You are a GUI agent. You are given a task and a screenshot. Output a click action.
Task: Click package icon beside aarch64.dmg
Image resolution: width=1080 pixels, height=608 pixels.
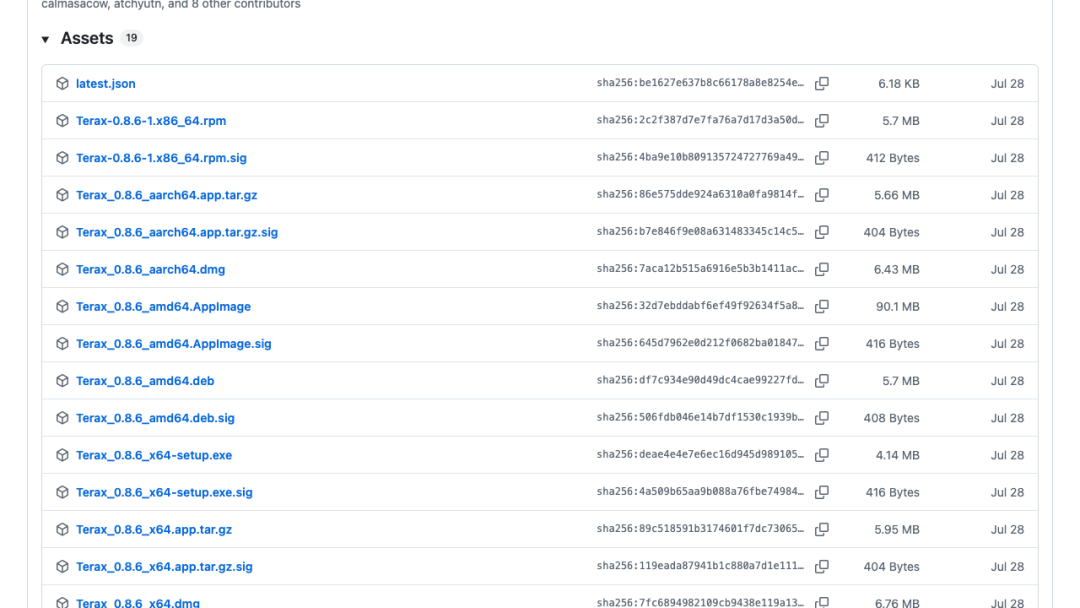click(x=62, y=269)
